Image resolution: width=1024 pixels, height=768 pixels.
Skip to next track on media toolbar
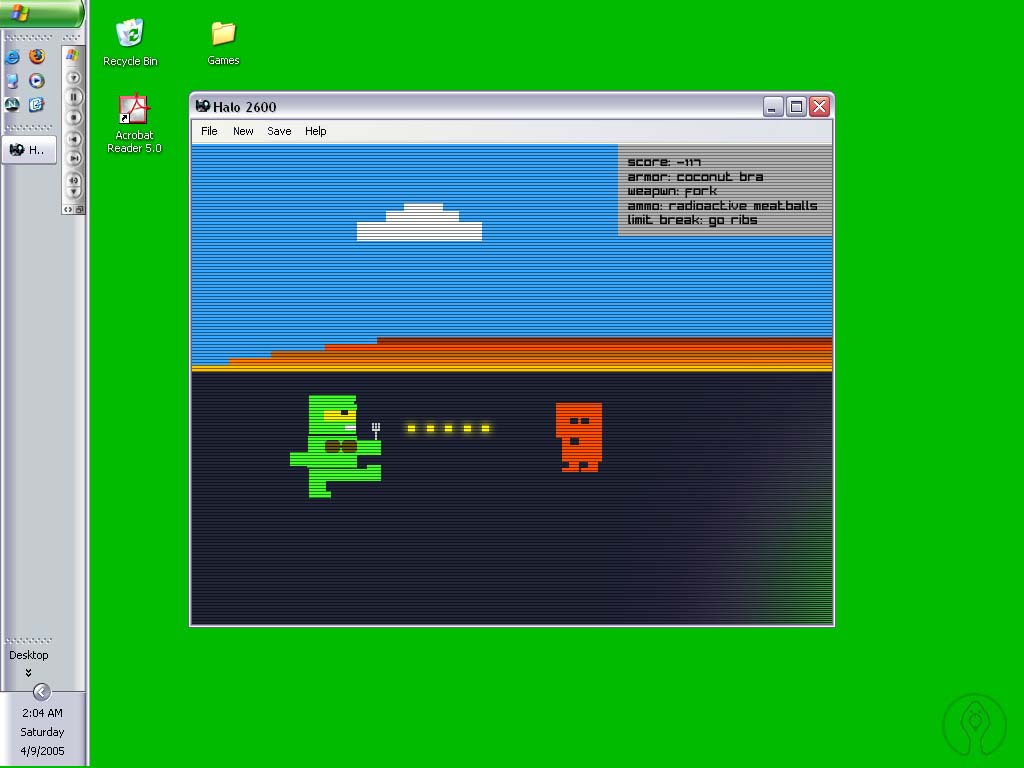click(x=74, y=158)
